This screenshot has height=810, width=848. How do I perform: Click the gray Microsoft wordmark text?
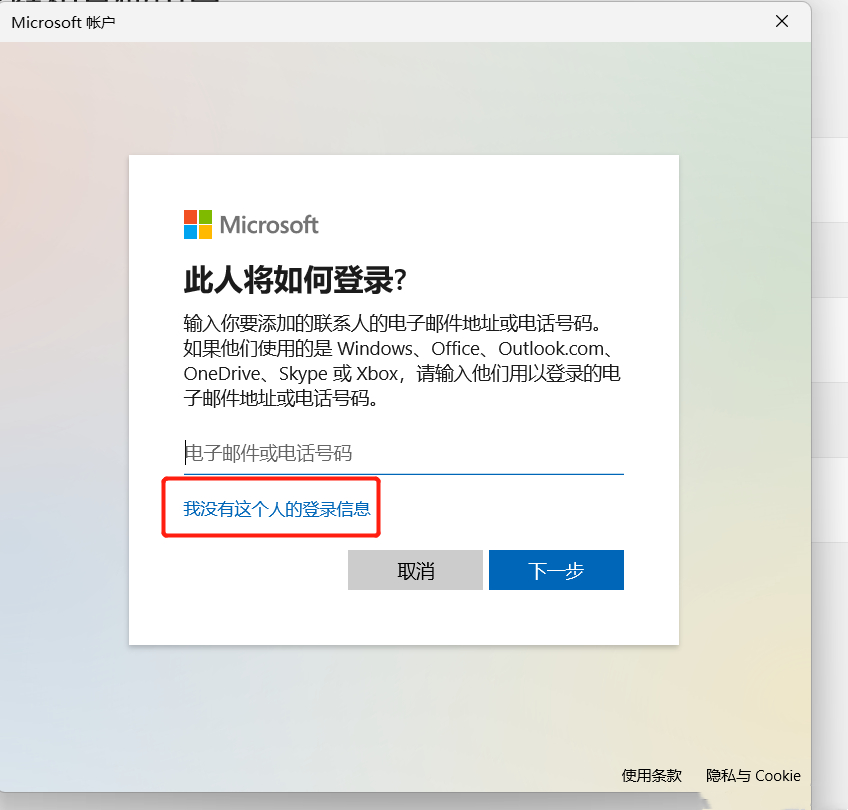[x=269, y=225]
